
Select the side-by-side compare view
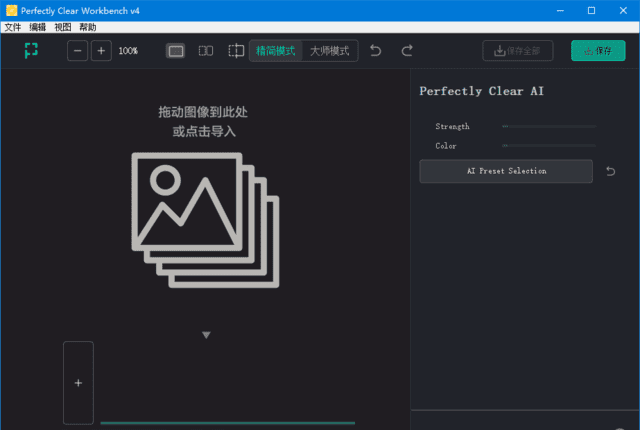(x=206, y=51)
